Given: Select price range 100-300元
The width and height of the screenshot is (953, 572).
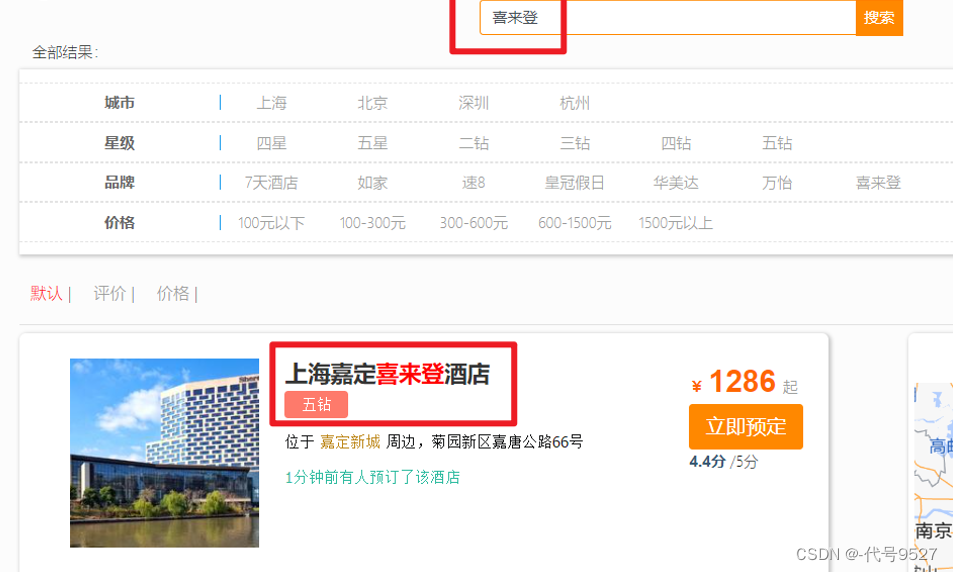Looking at the screenshot, I should click(373, 223).
